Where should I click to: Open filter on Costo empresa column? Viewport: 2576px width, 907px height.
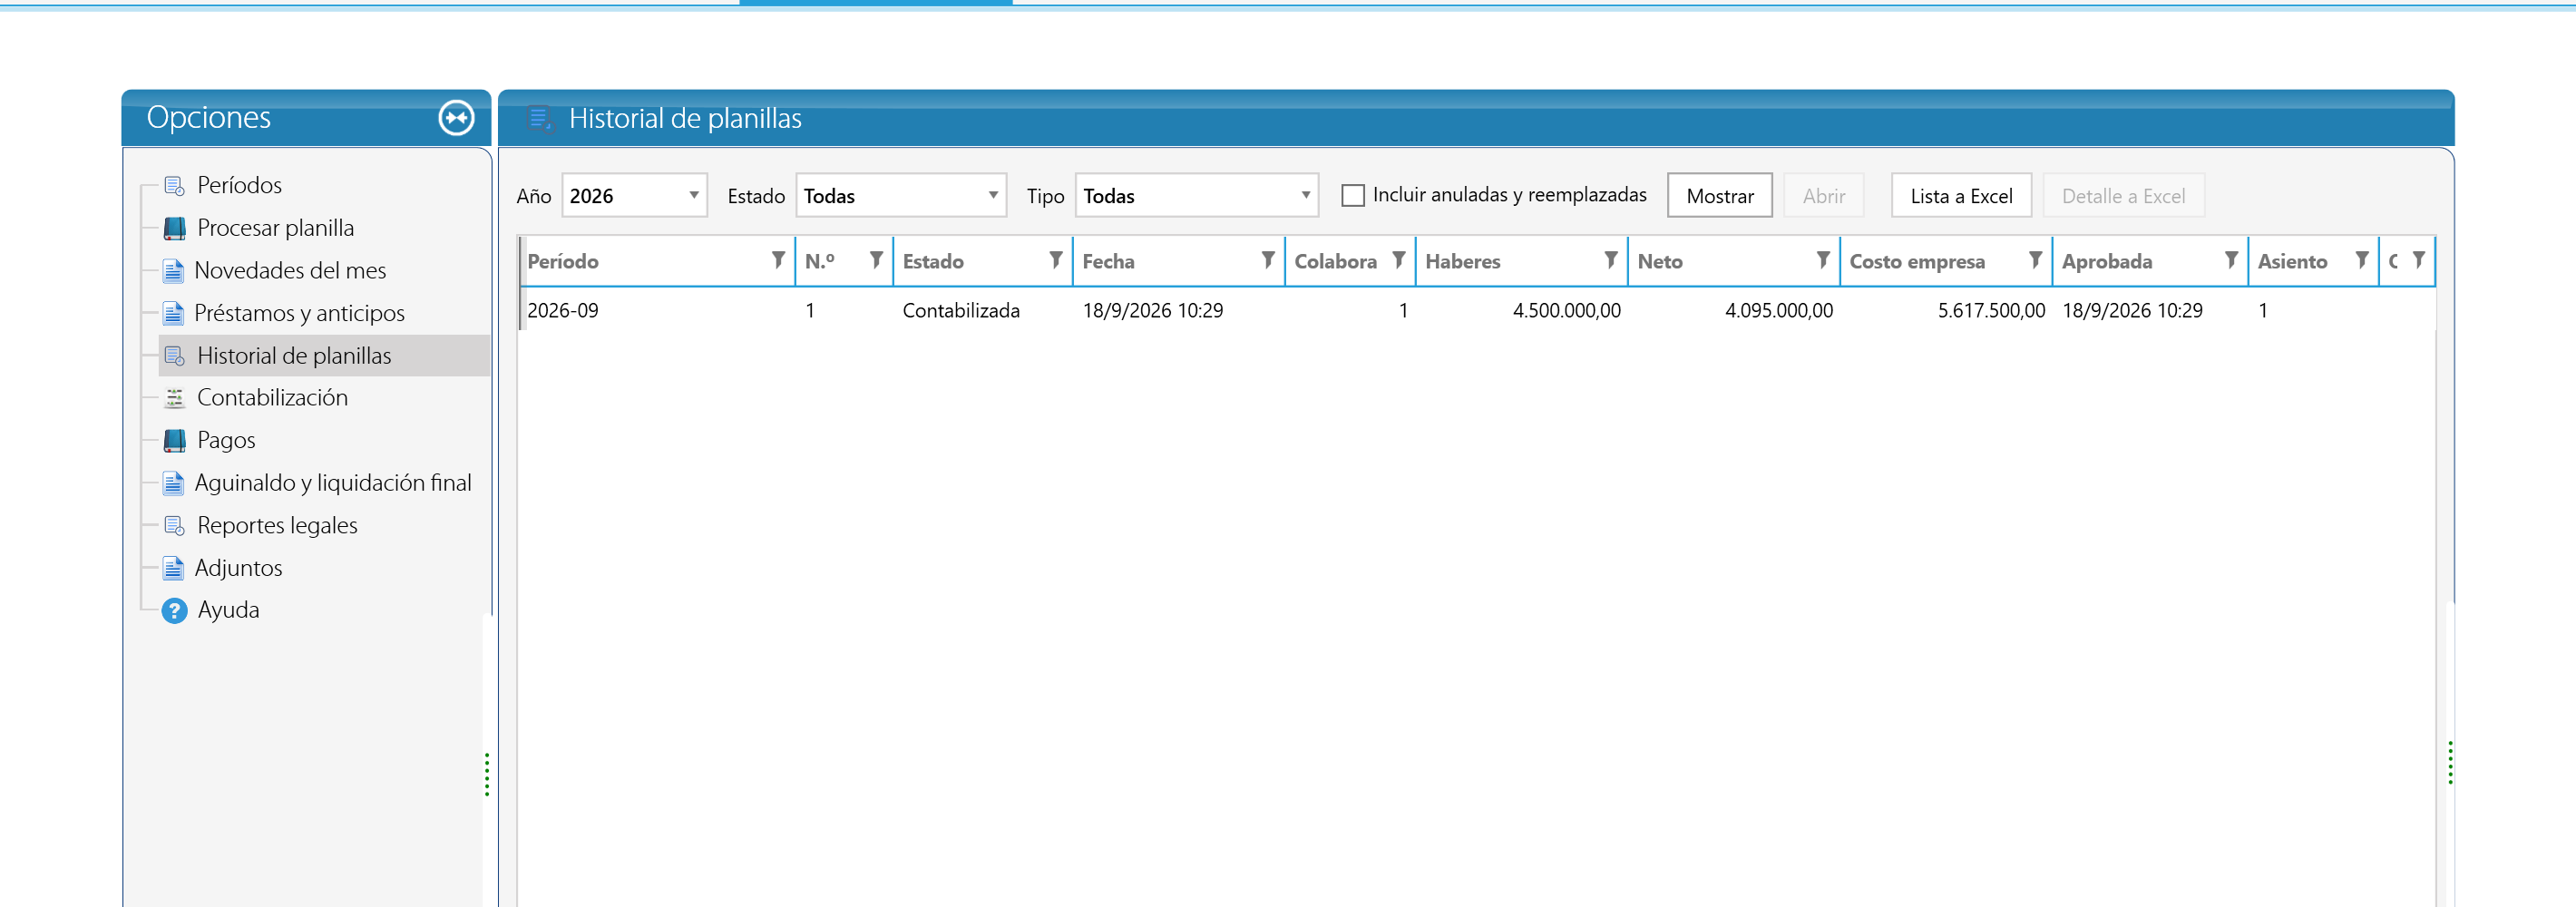coord(2034,260)
